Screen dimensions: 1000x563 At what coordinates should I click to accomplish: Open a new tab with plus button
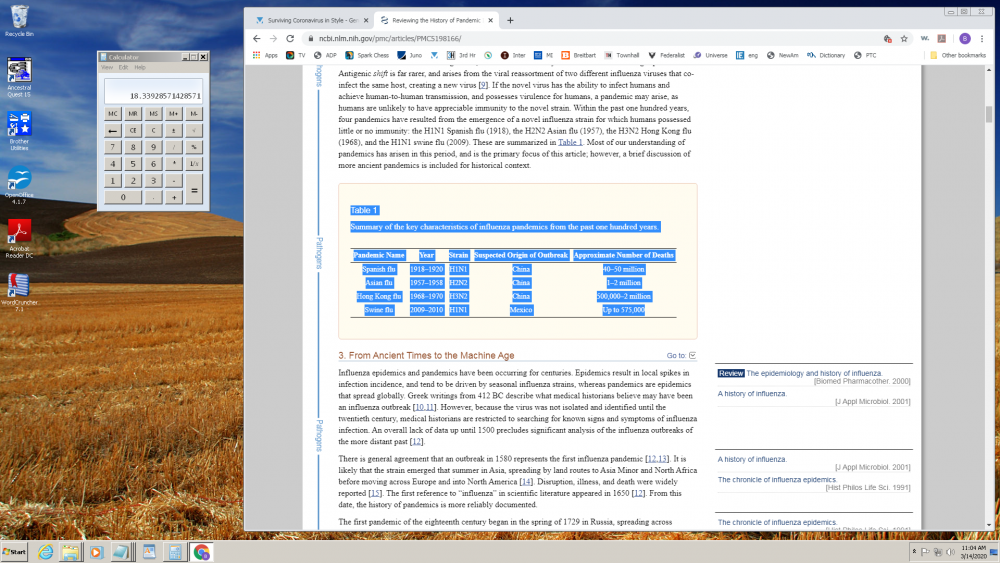click(x=510, y=20)
